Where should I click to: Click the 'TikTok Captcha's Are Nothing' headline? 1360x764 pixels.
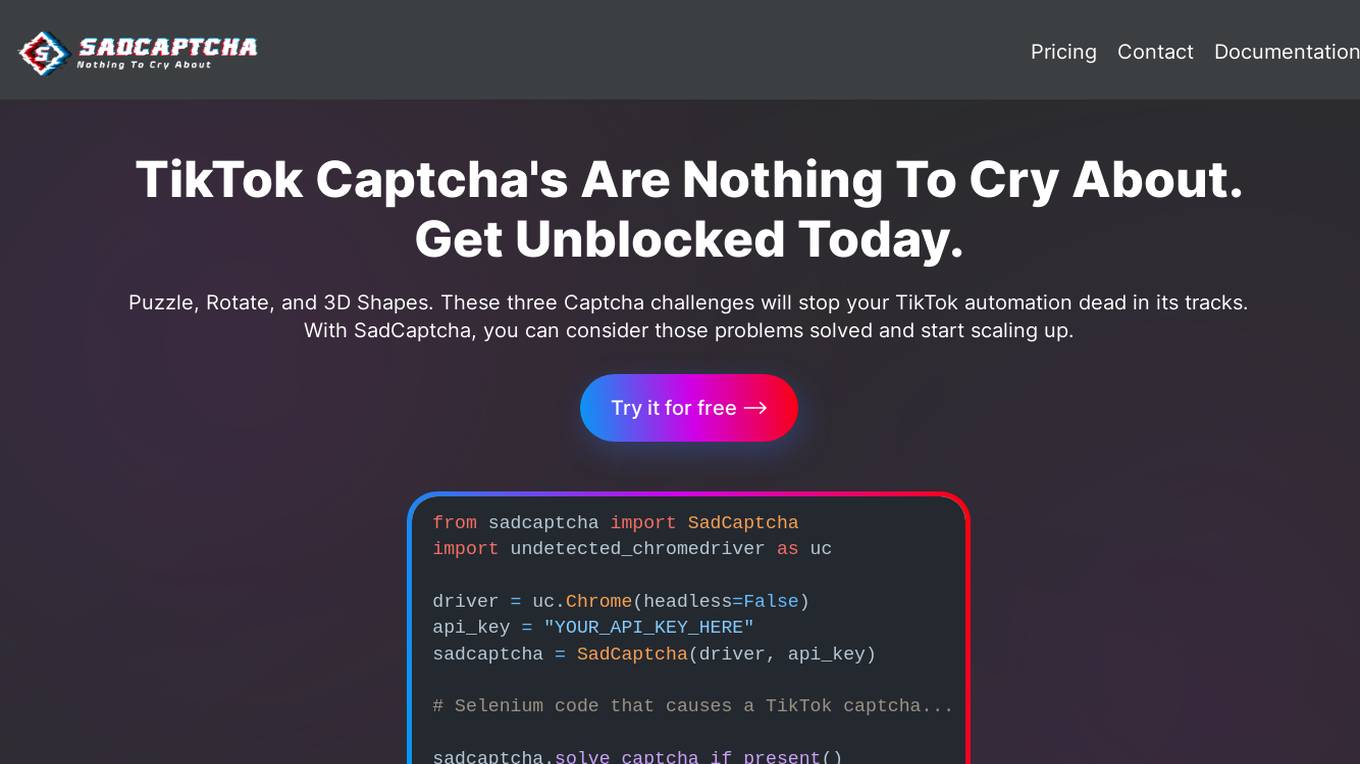(x=689, y=180)
